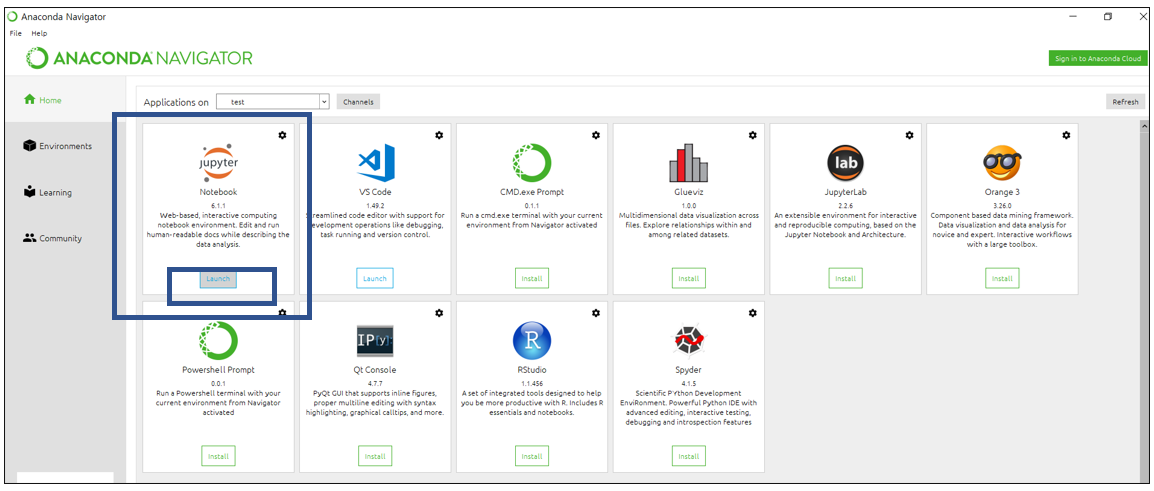Viewport: 1154px width, 491px height.
Task: Click the Glueviz description text
Action: 689,225
